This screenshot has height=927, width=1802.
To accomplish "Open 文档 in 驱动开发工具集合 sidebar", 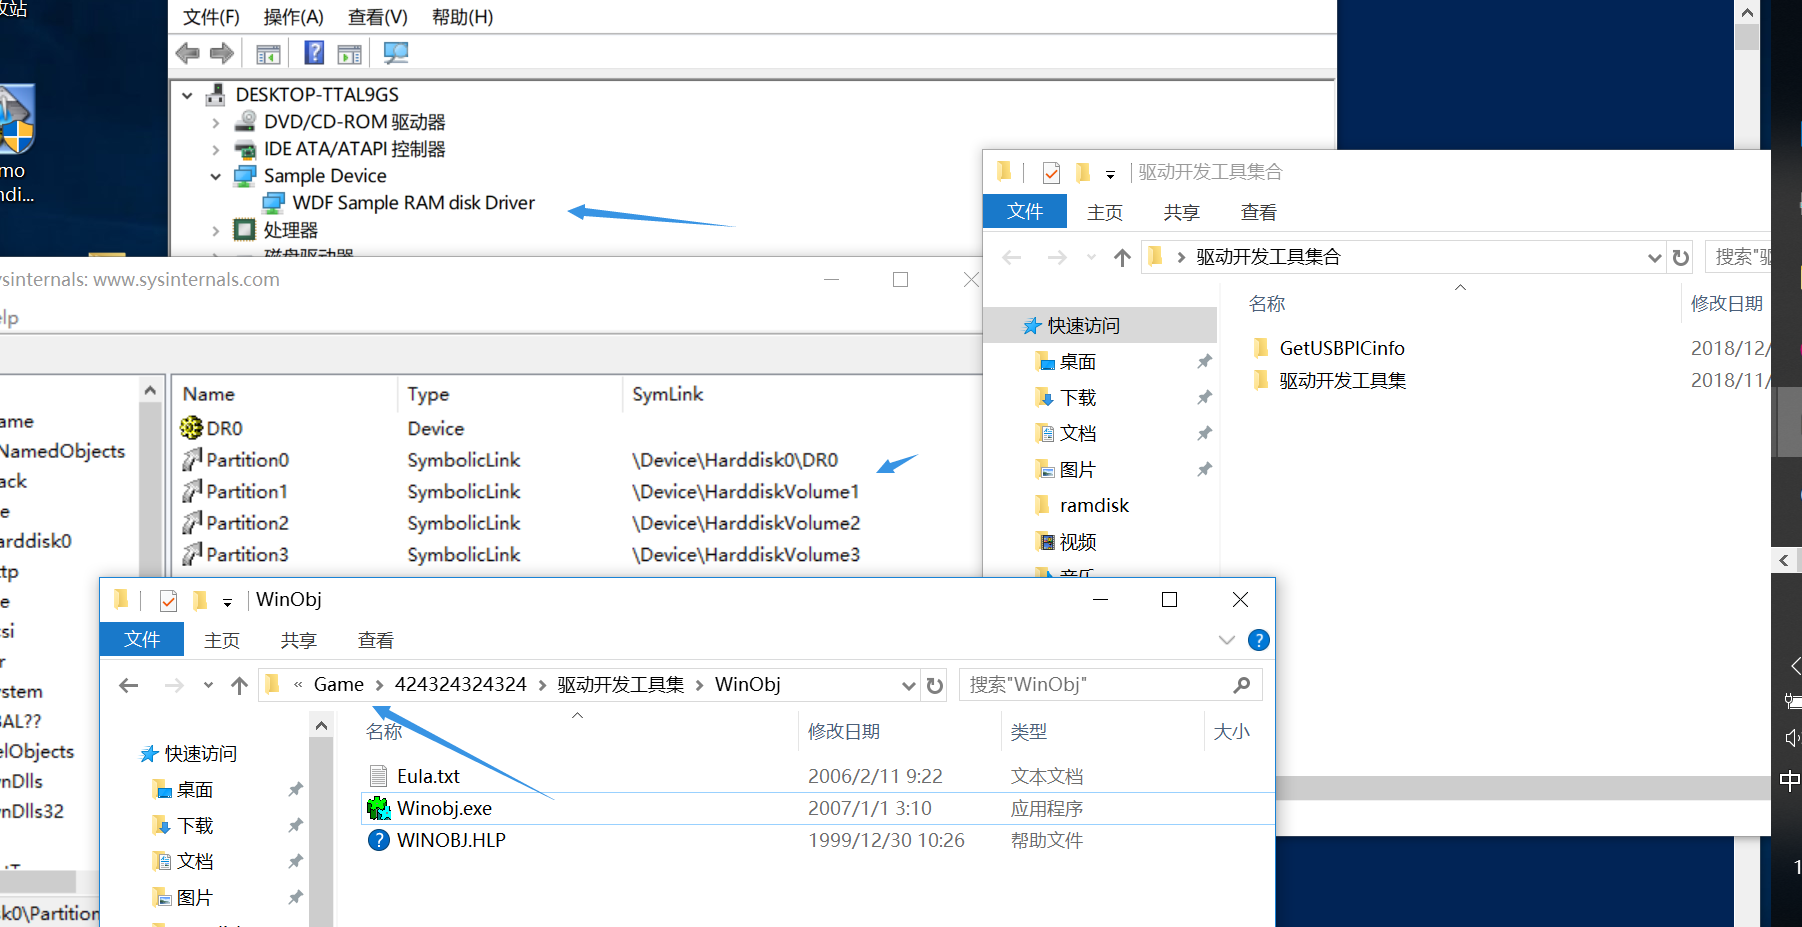I will pos(1077,434).
